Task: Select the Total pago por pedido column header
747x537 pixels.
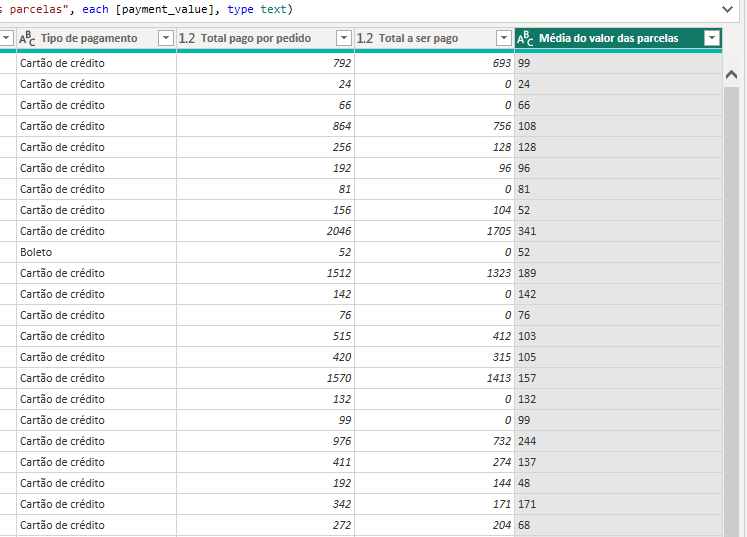Action: (x=265, y=38)
